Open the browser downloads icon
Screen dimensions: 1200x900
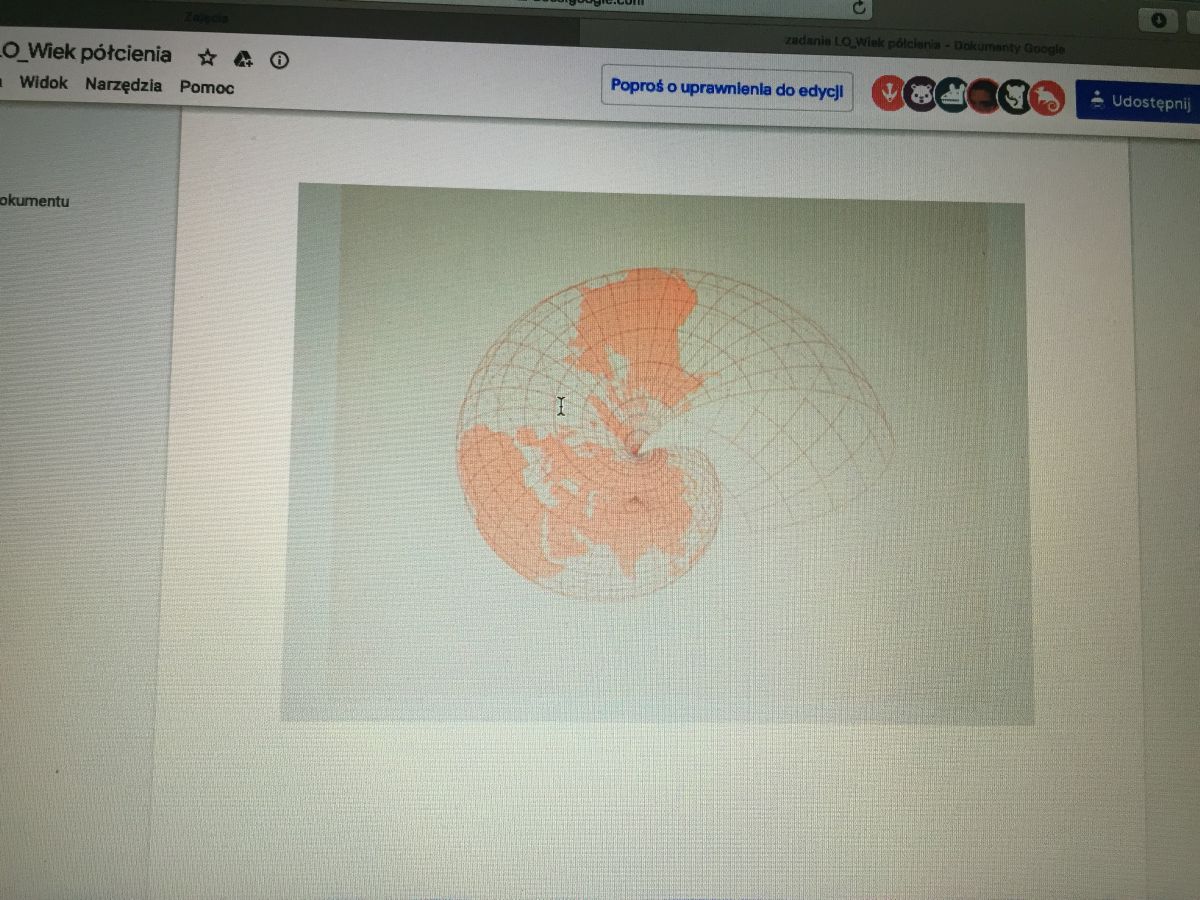1159,20
